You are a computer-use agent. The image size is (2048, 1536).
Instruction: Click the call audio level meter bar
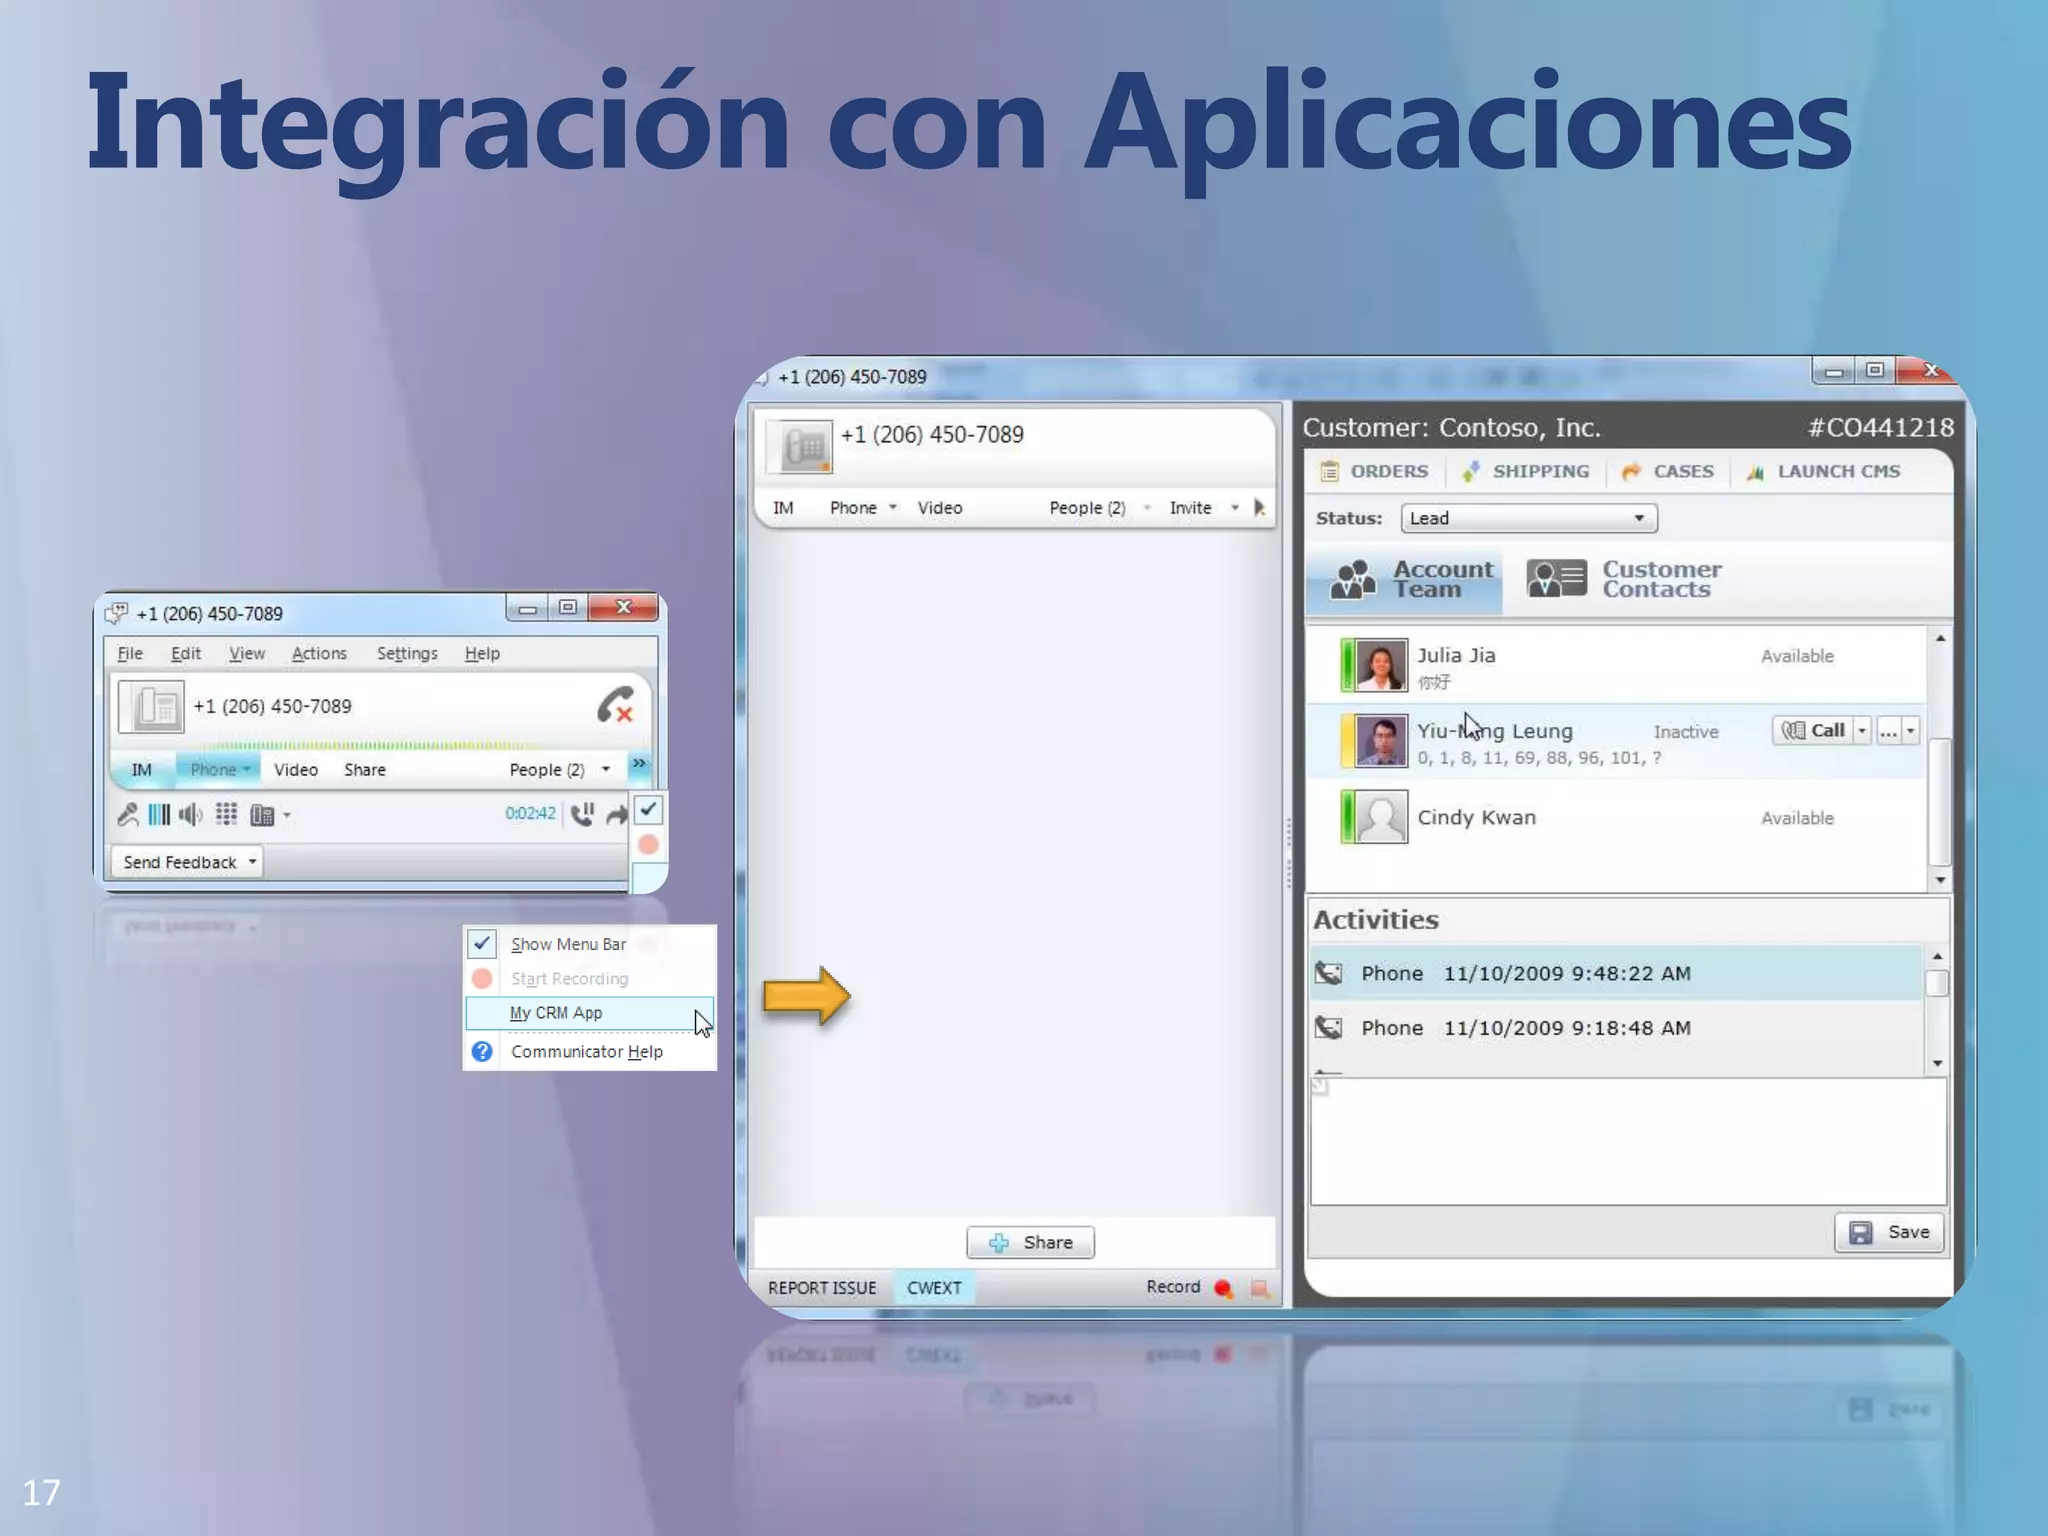point(372,745)
